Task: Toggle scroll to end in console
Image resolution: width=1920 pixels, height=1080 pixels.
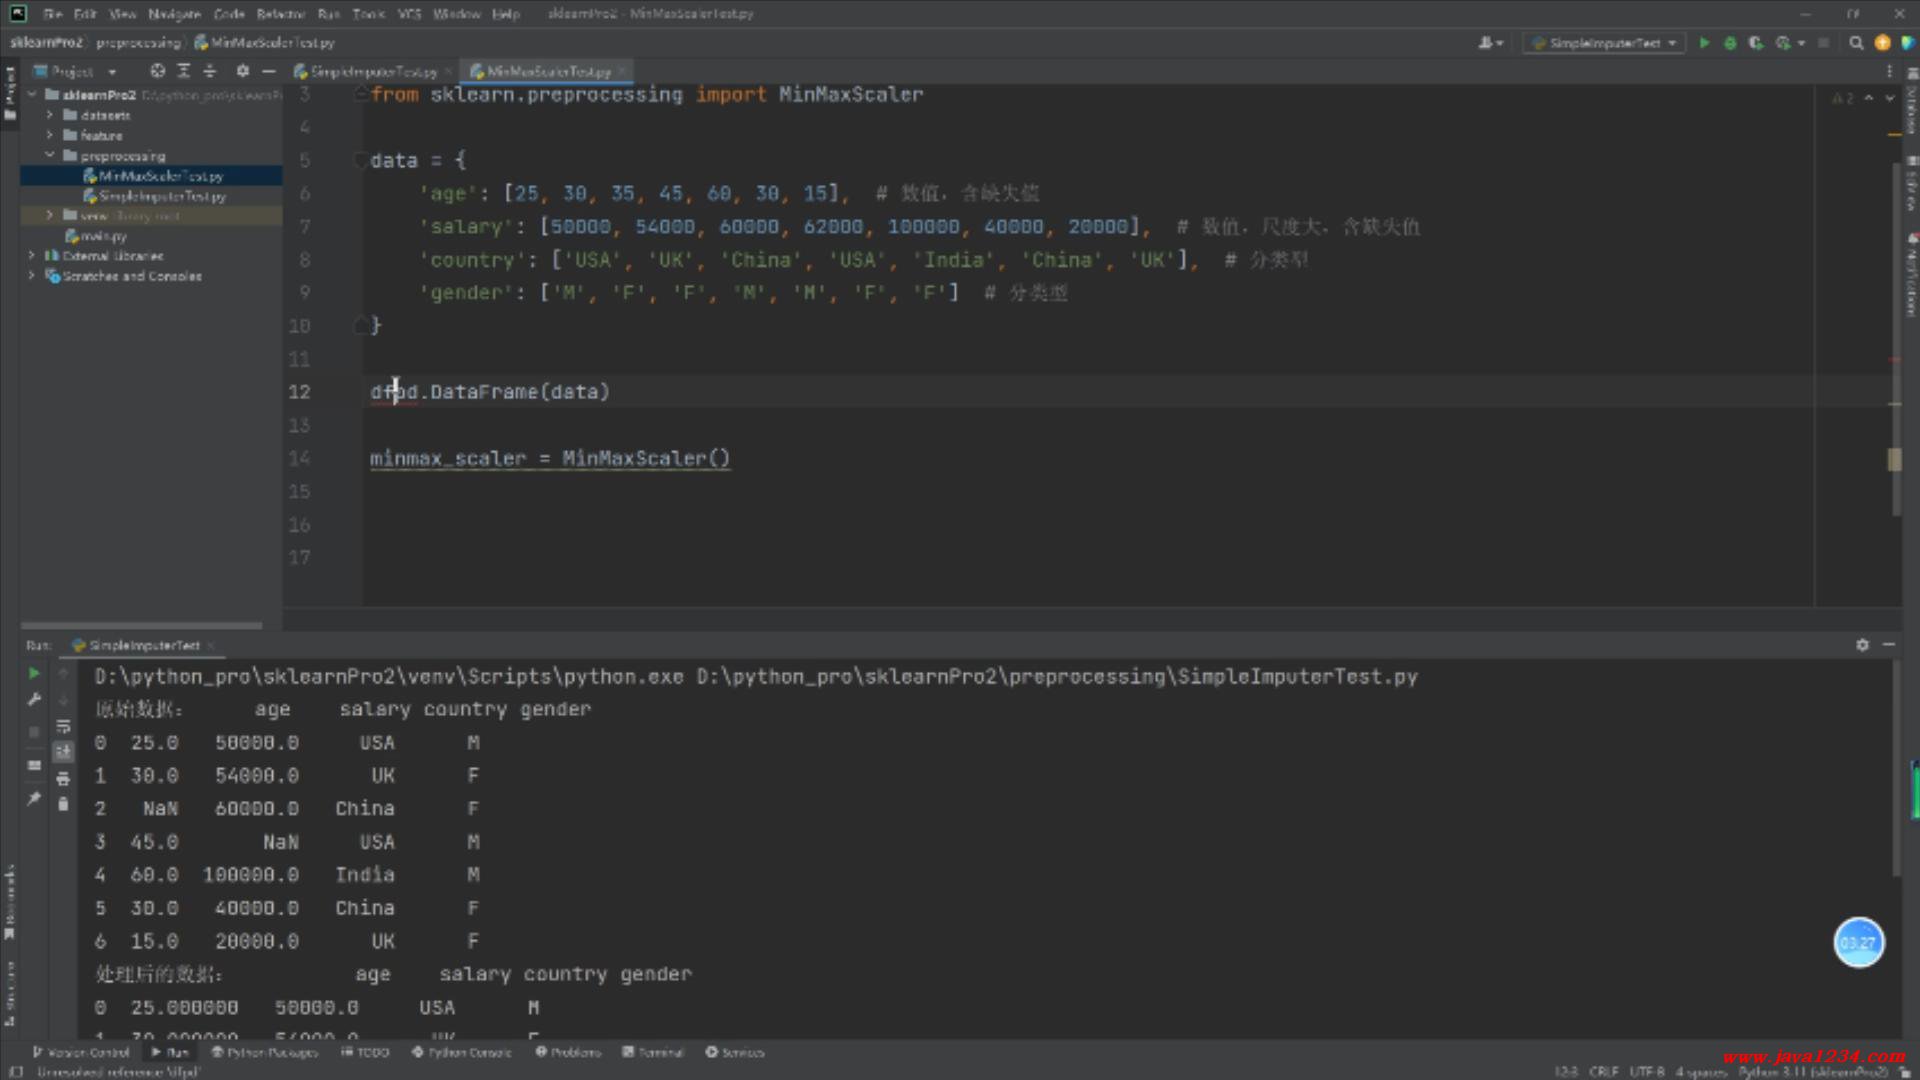Action: coord(63,752)
